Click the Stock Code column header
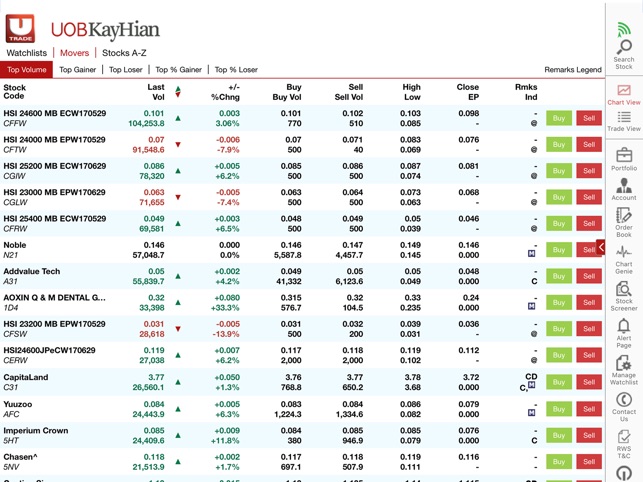643x482 pixels. tap(14, 92)
